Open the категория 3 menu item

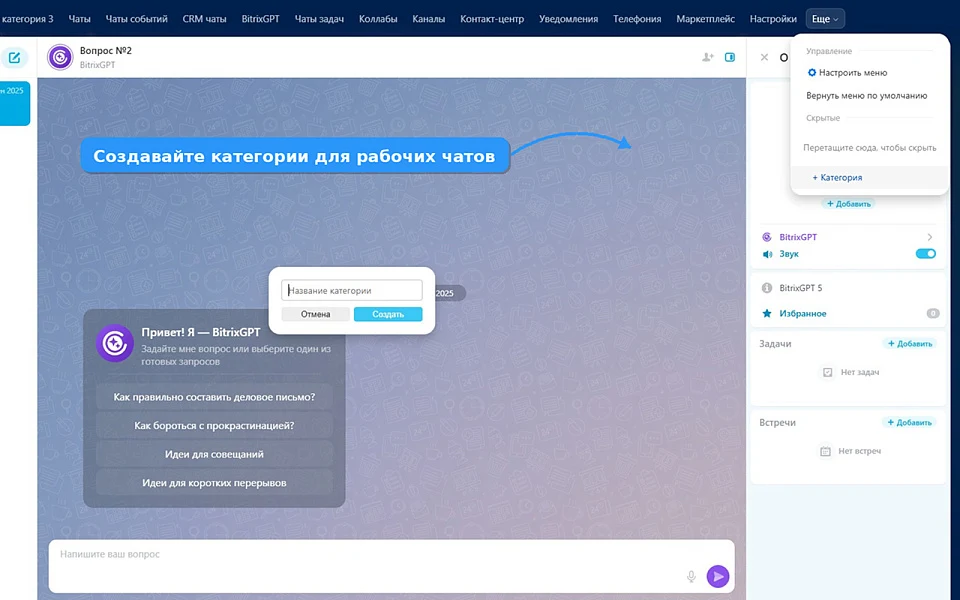point(27,19)
